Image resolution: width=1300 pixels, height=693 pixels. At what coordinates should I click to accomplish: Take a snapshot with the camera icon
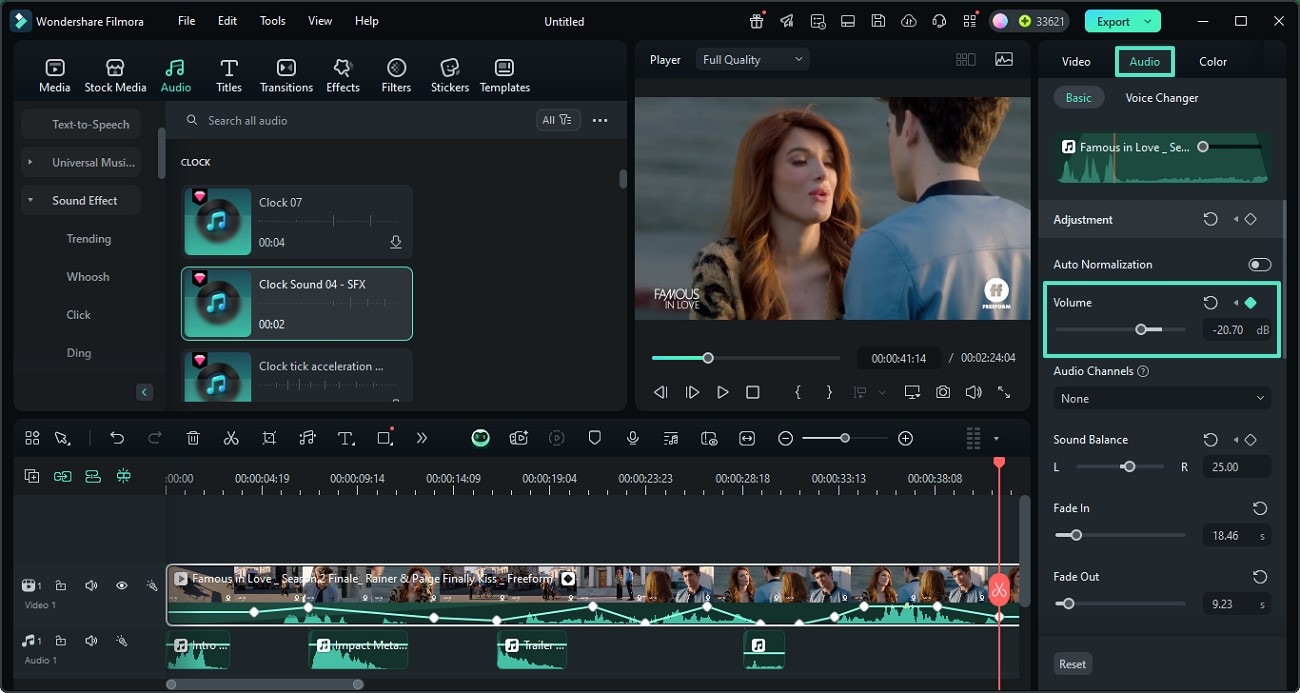[x=943, y=393]
